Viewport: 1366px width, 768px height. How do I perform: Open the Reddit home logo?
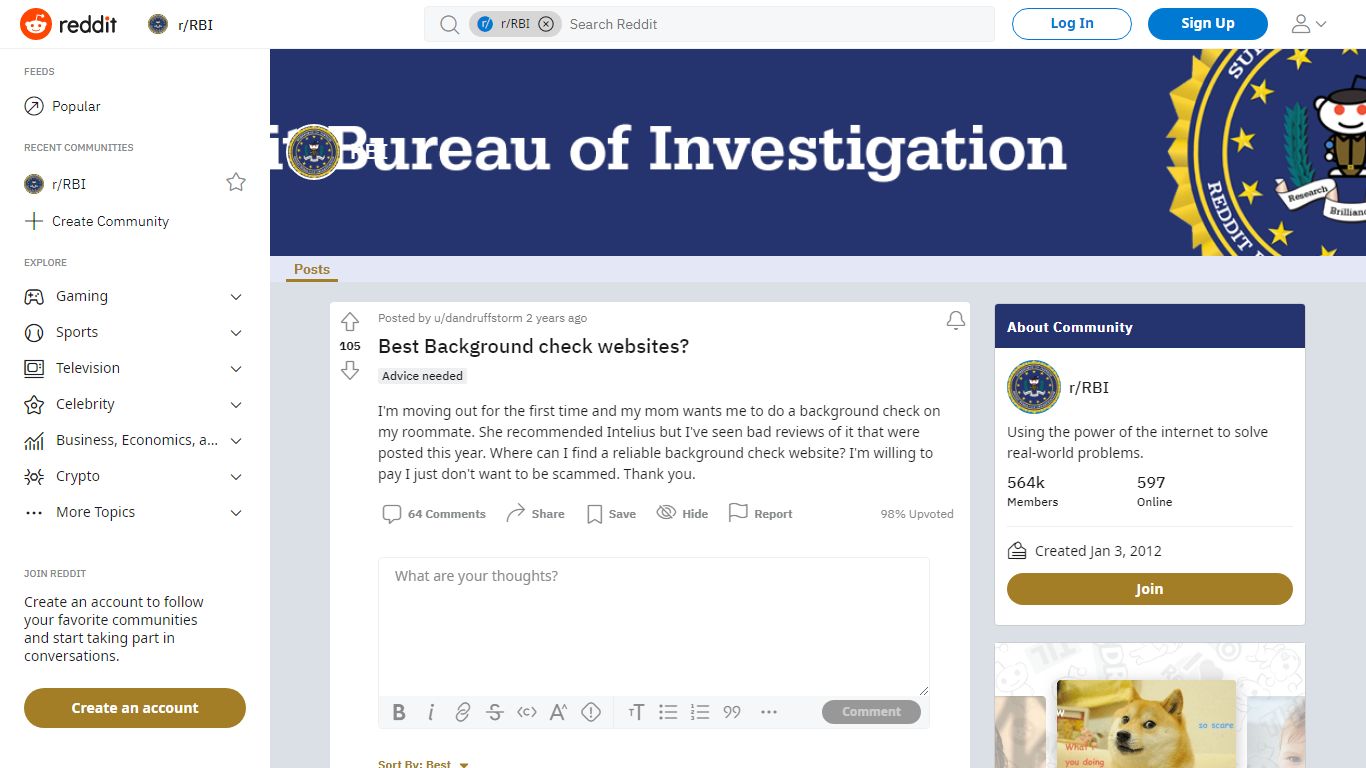click(69, 24)
